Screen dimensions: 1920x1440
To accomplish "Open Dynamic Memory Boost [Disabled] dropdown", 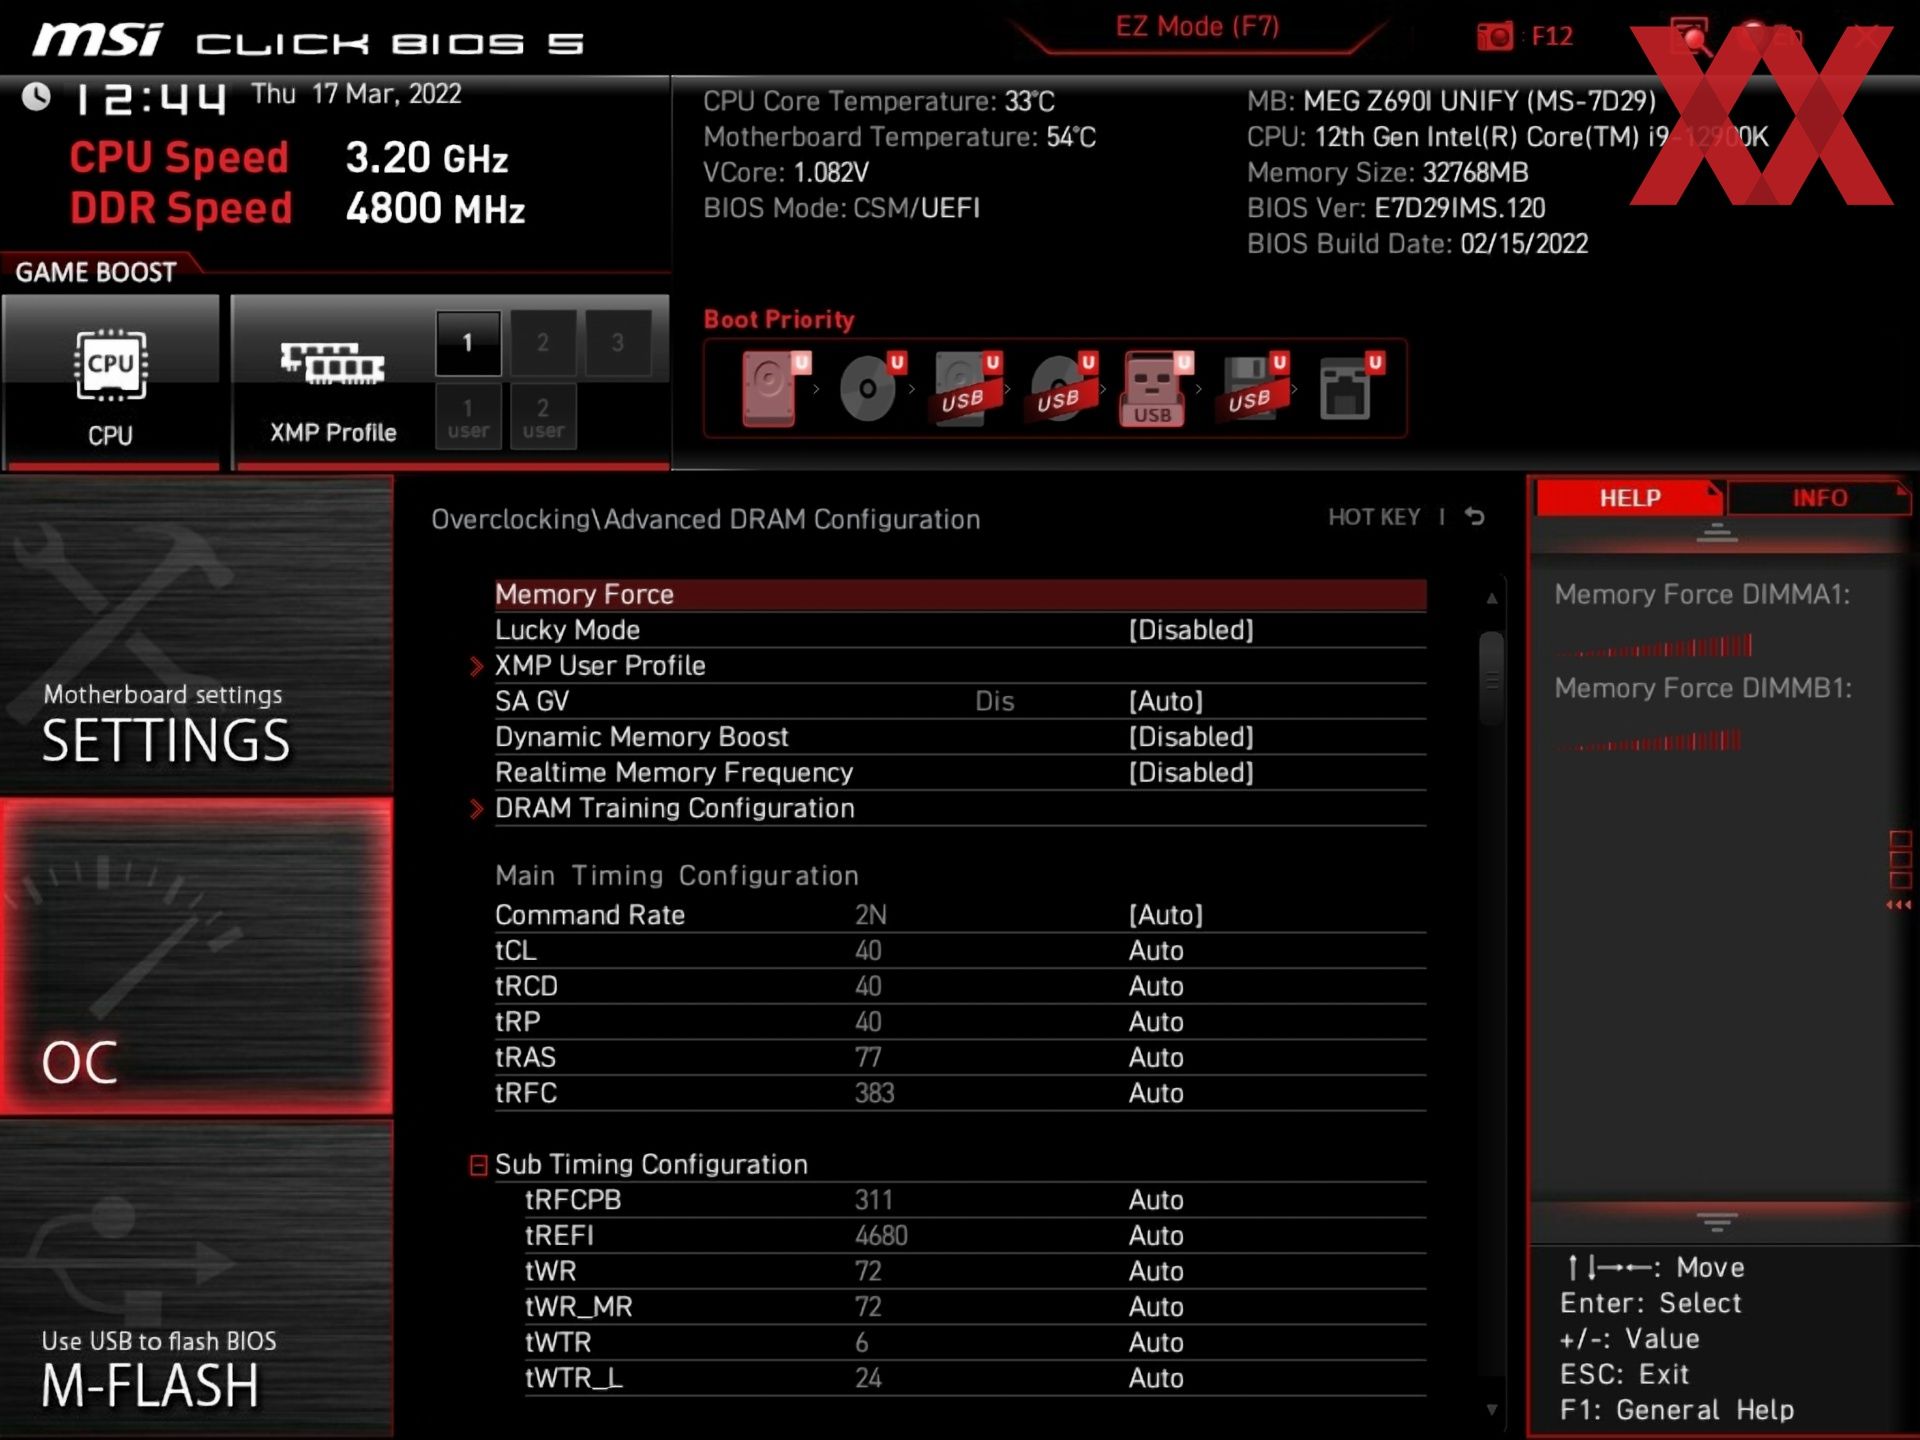I will [1191, 737].
